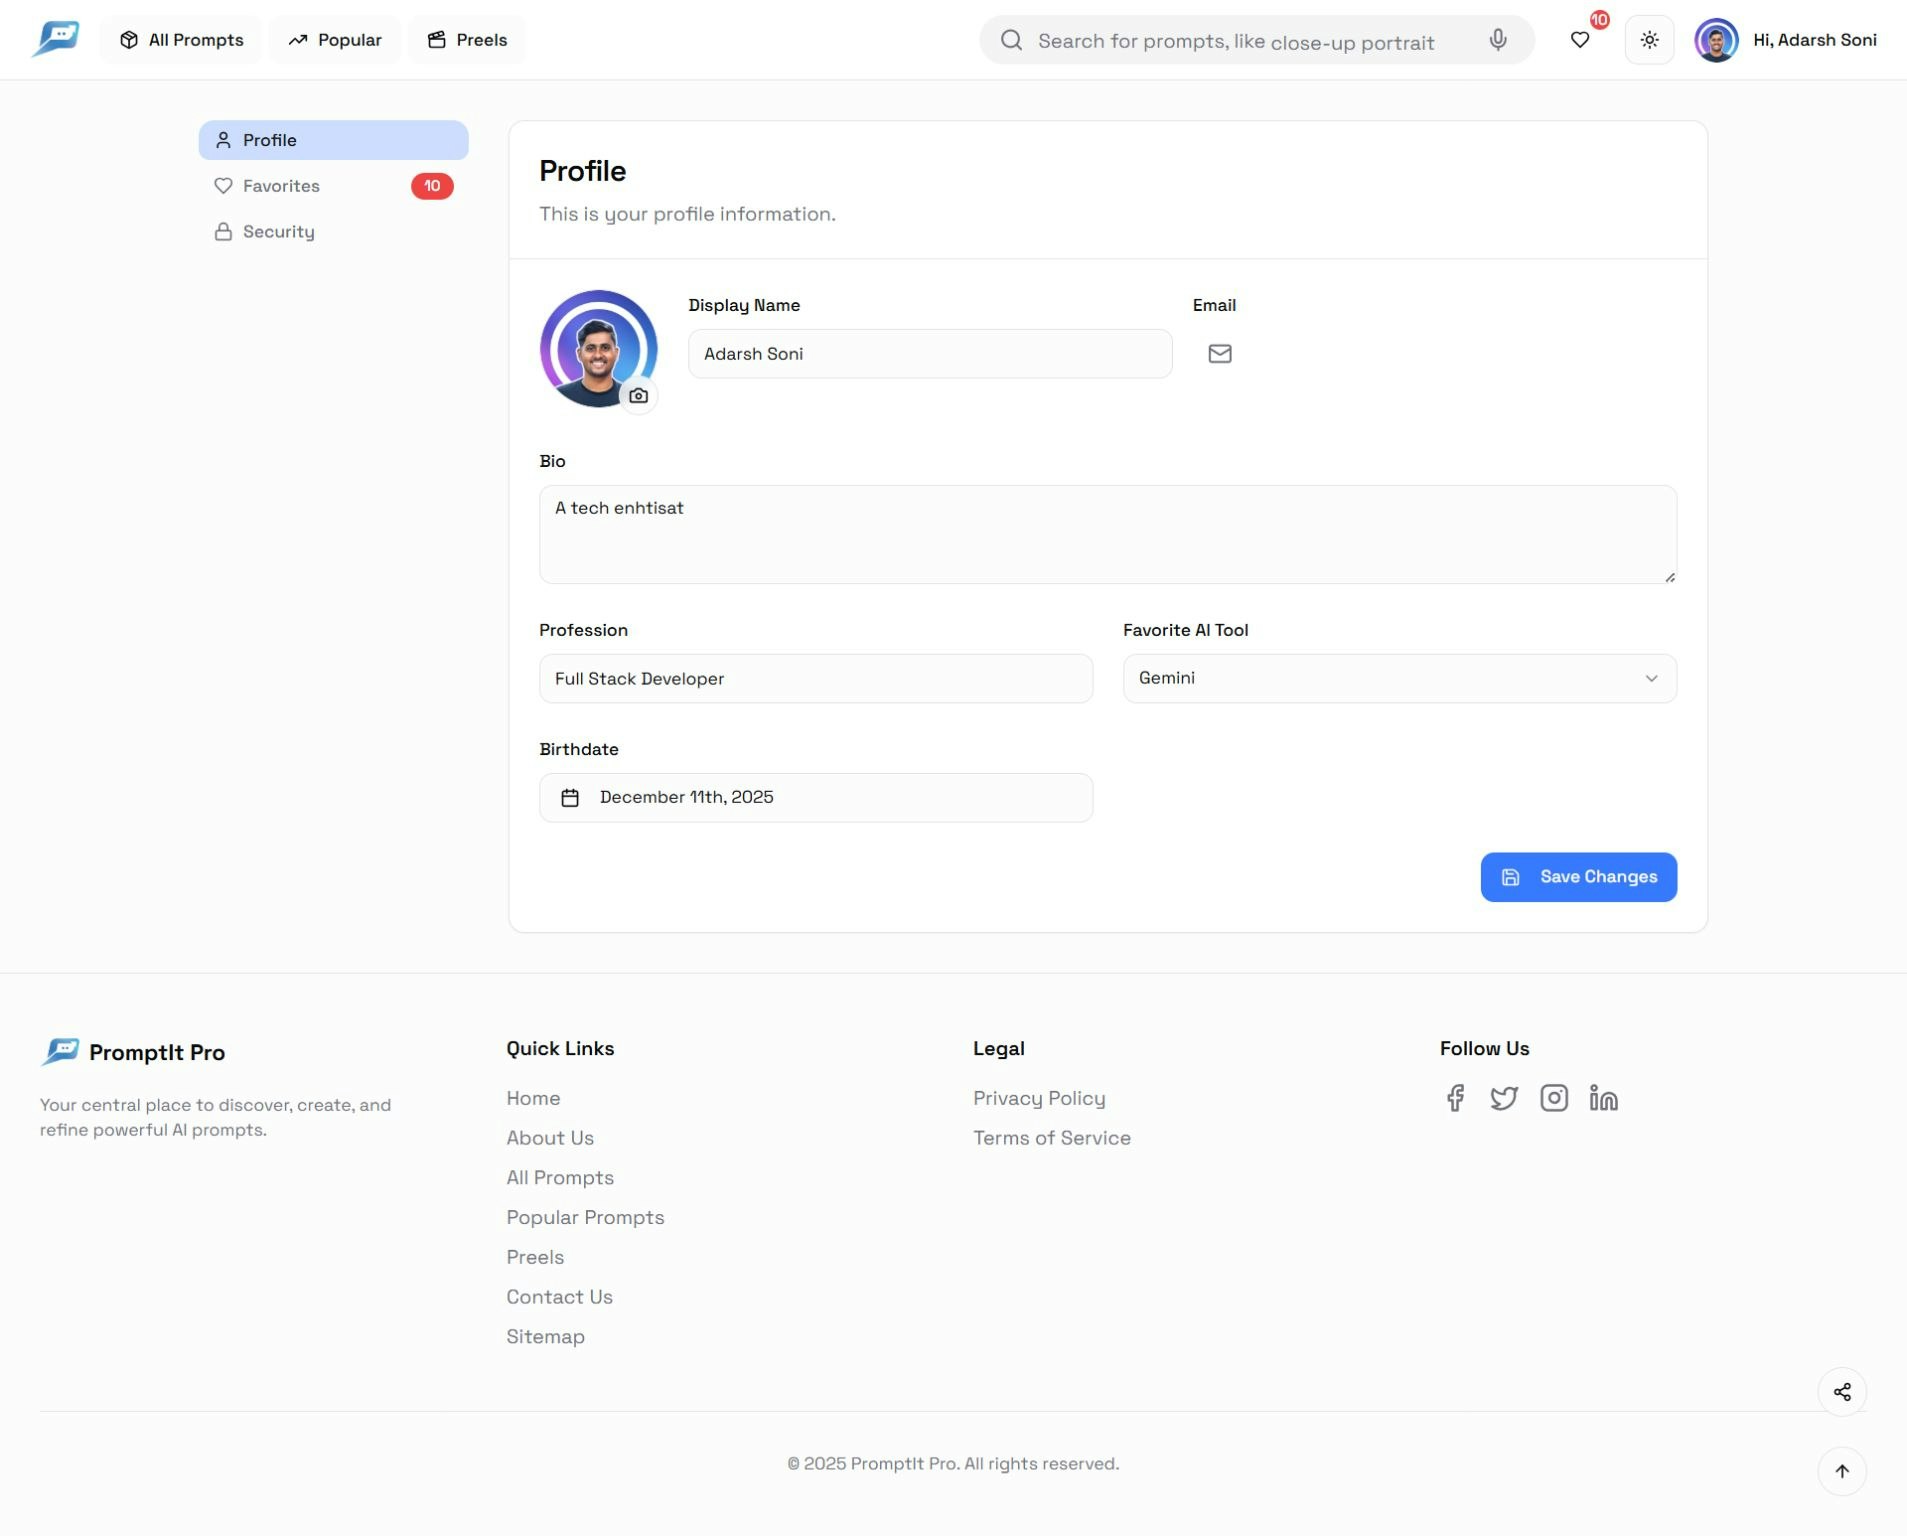Screen dimensions: 1907x1536
Task: Edit the Display Name field
Action: (x=930, y=354)
